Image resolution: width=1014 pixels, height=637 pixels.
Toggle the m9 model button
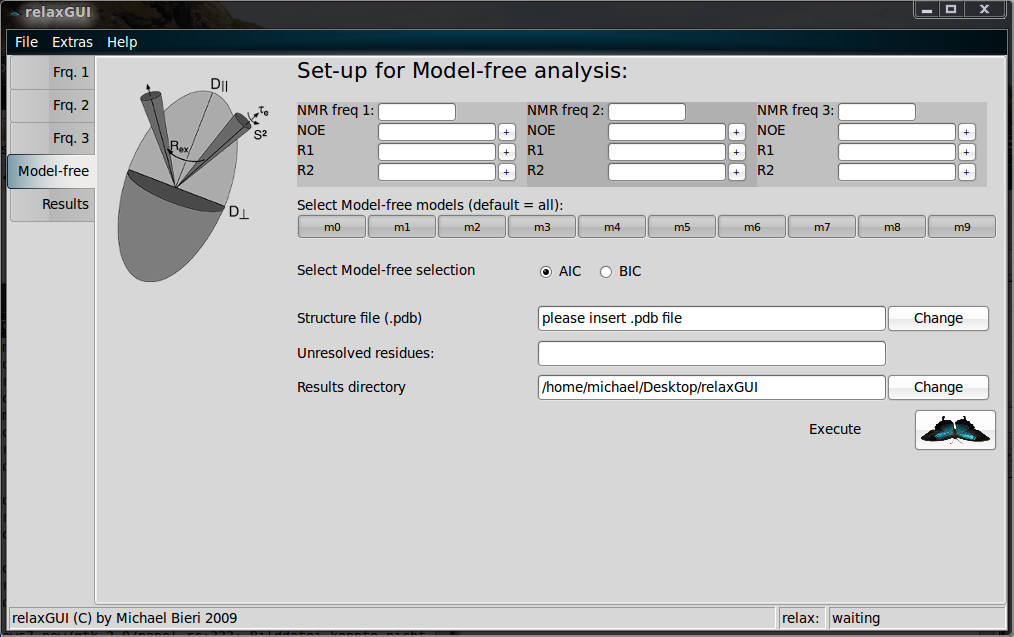[961, 227]
